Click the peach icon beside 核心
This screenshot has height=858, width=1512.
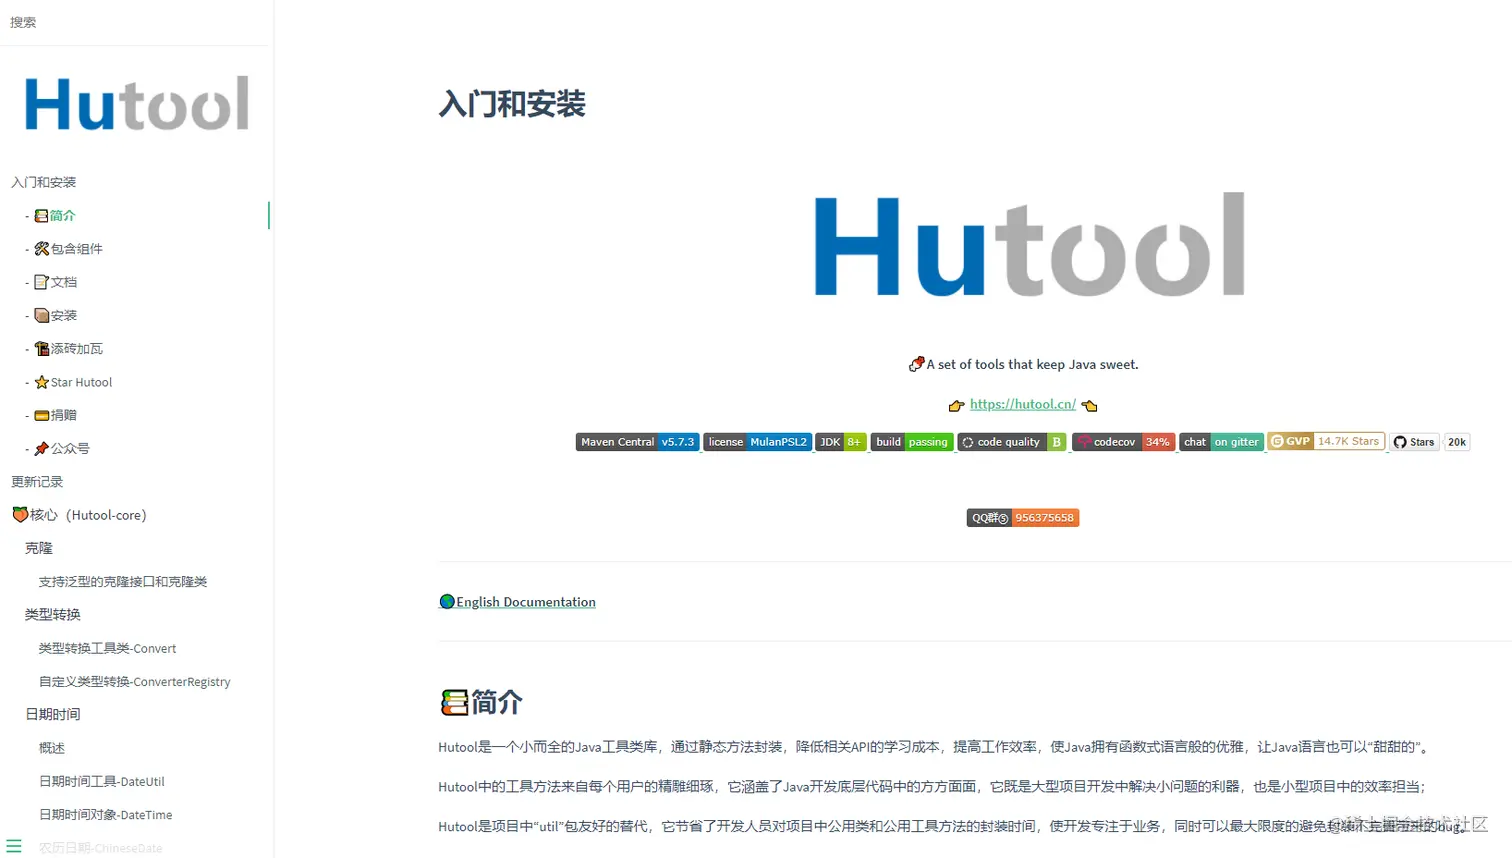coord(20,515)
